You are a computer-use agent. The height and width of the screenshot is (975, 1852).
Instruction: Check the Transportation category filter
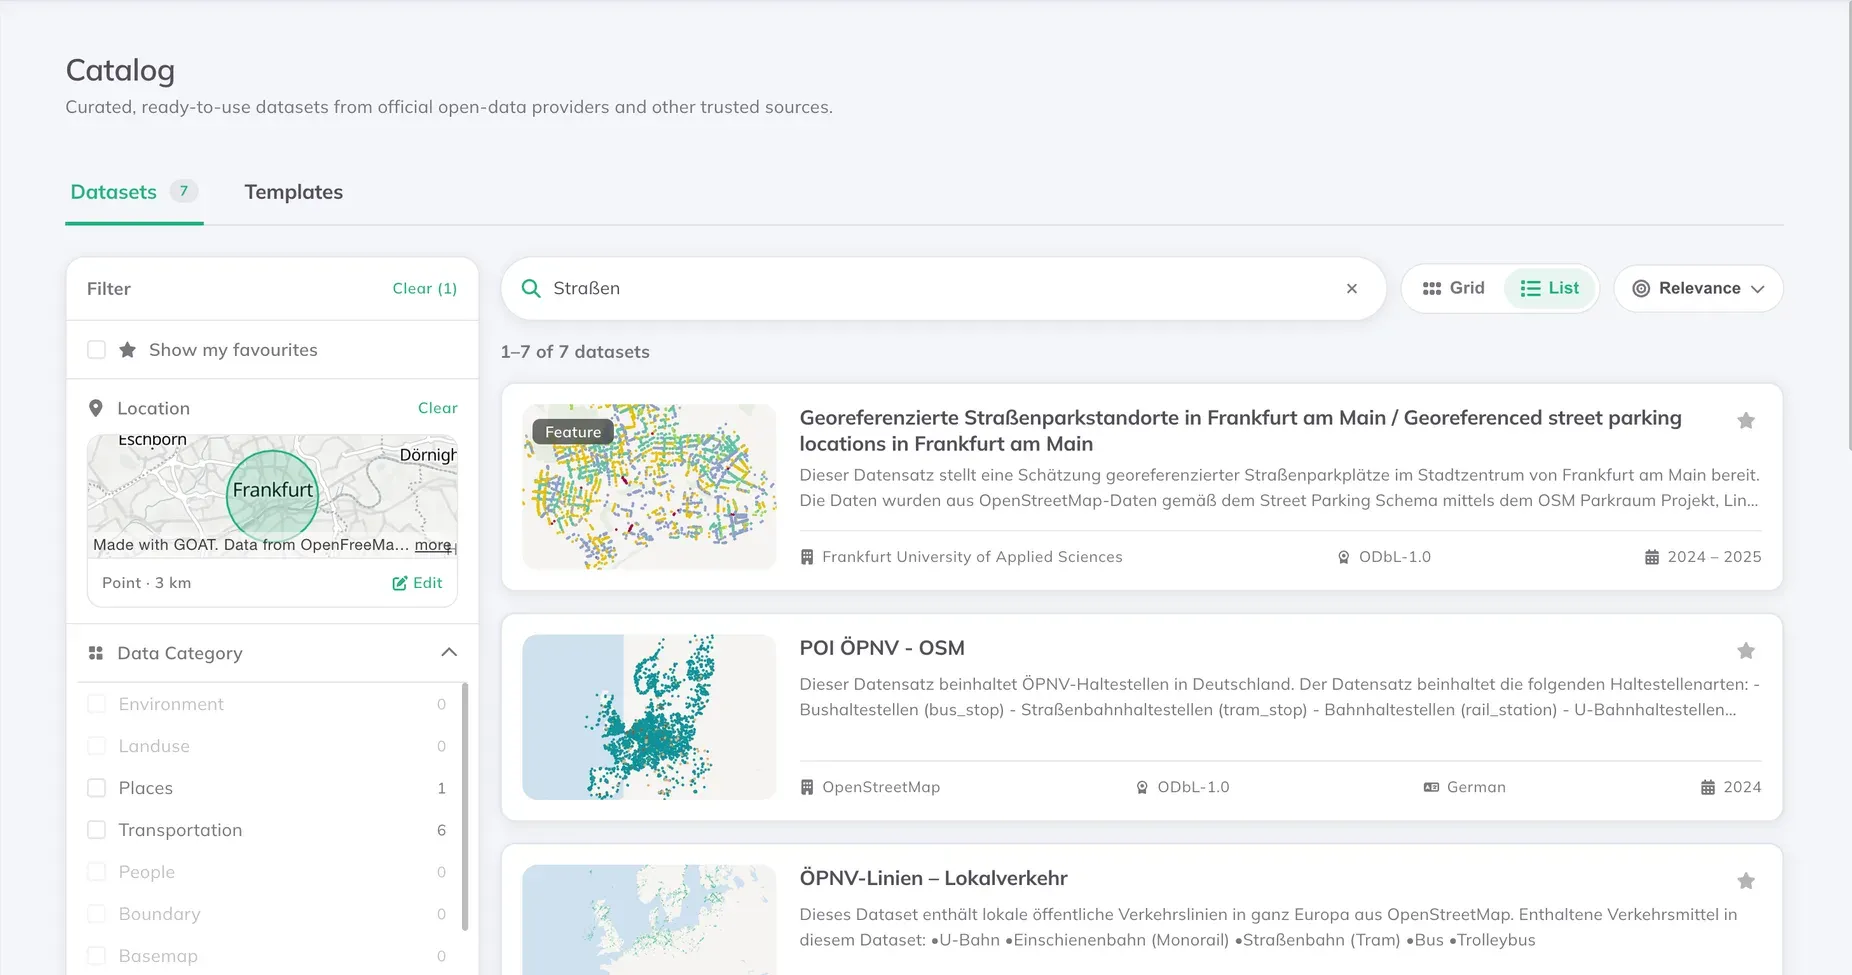pos(97,830)
